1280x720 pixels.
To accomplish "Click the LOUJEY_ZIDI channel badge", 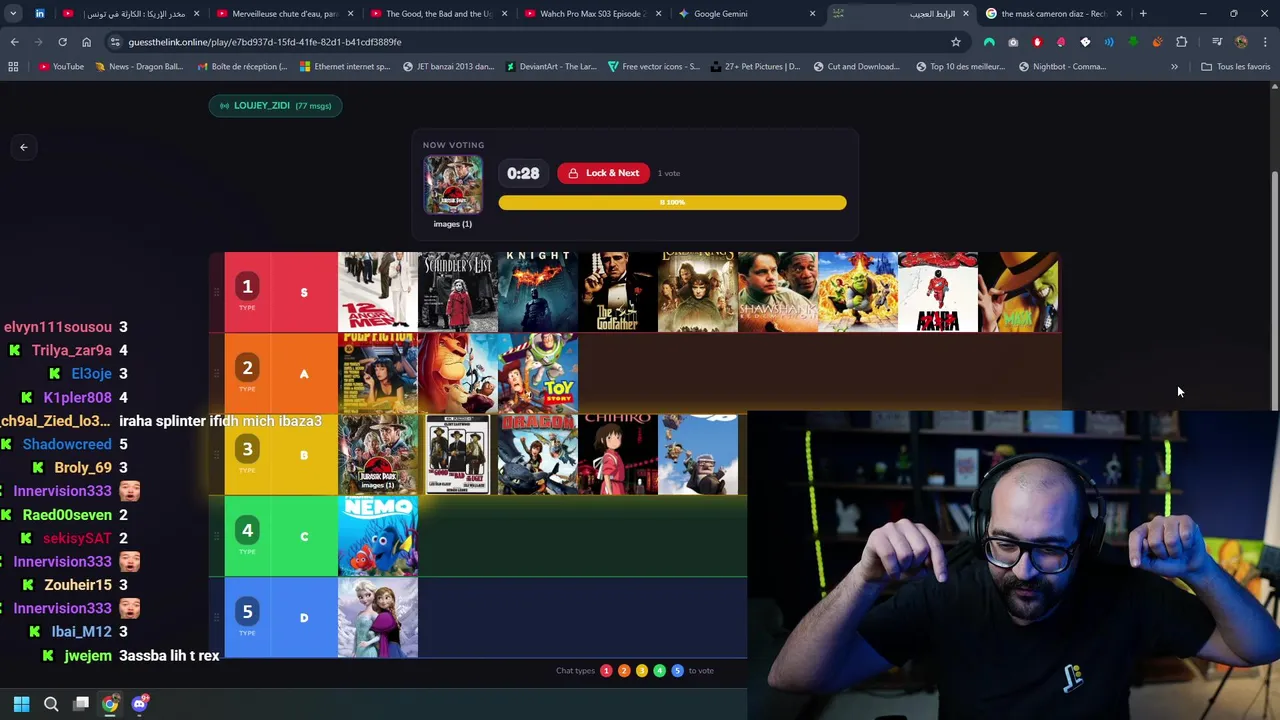I will [x=275, y=105].
